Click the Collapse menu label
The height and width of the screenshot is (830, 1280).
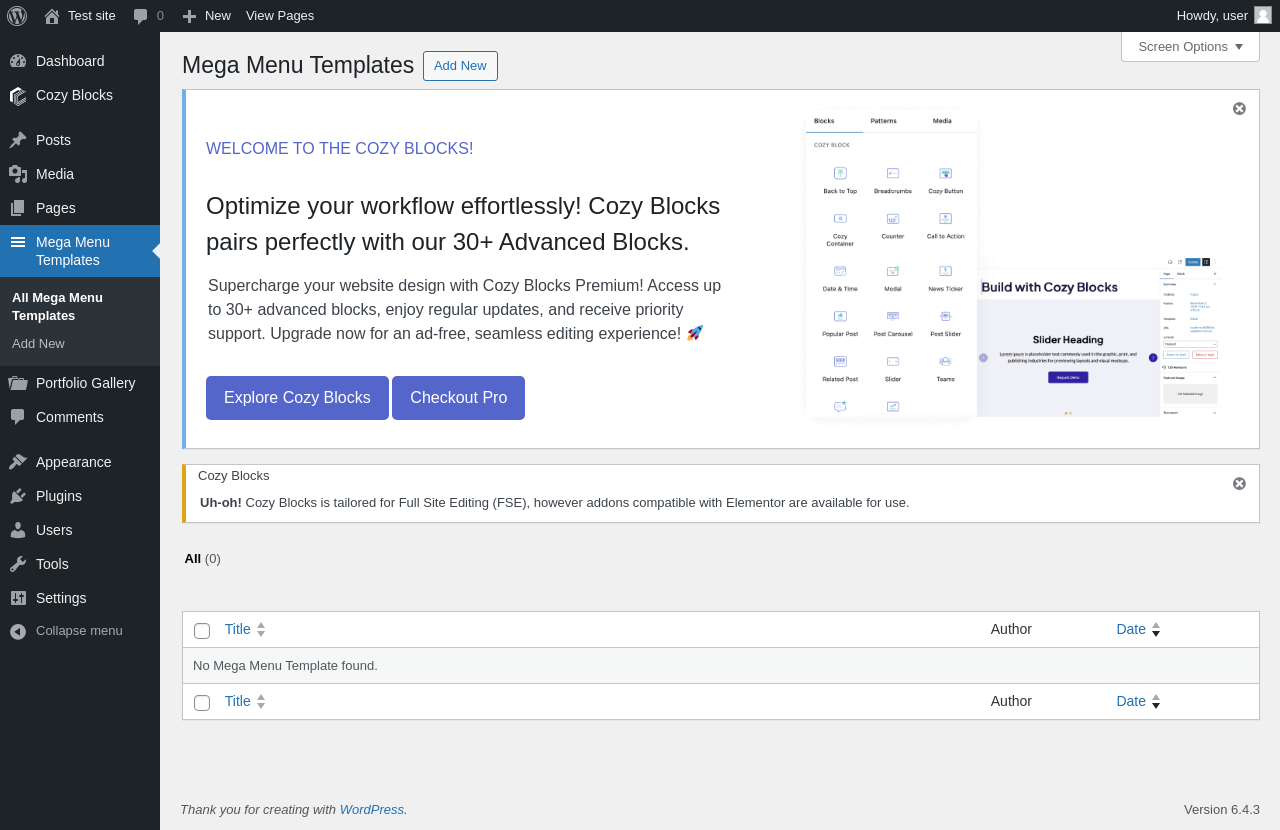coord(79,631)
